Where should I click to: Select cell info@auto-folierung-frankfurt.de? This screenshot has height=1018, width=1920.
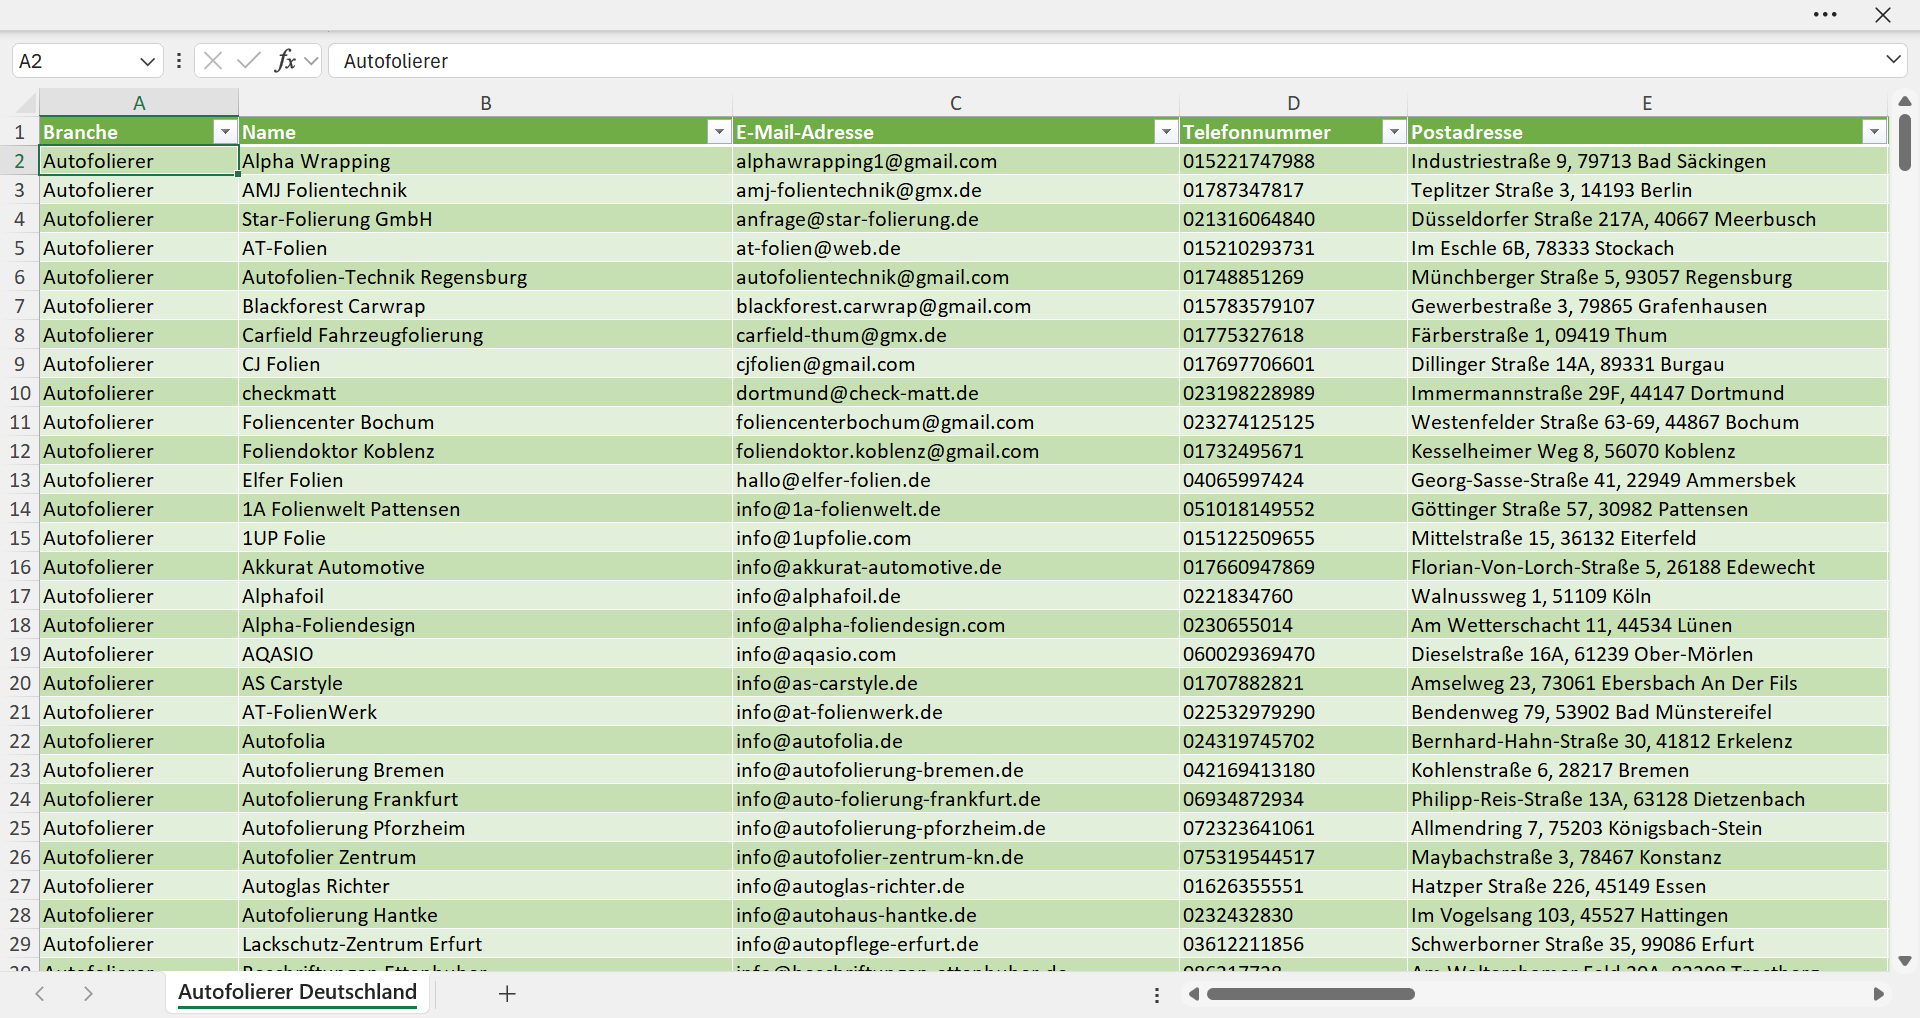956,799
